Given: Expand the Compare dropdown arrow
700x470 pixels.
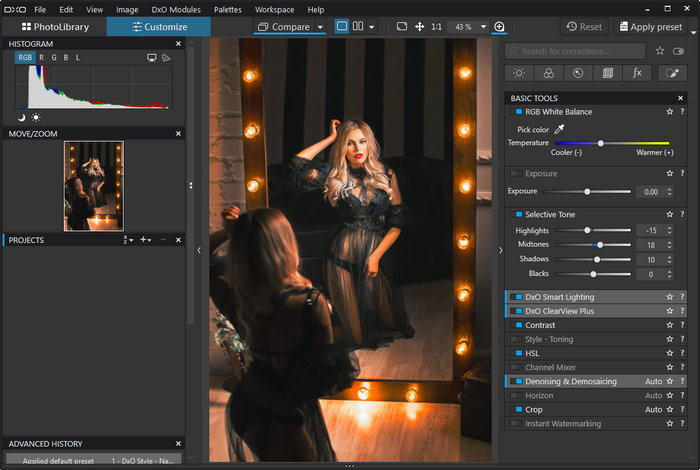Looking at the screenshot, I should point(320,27).
